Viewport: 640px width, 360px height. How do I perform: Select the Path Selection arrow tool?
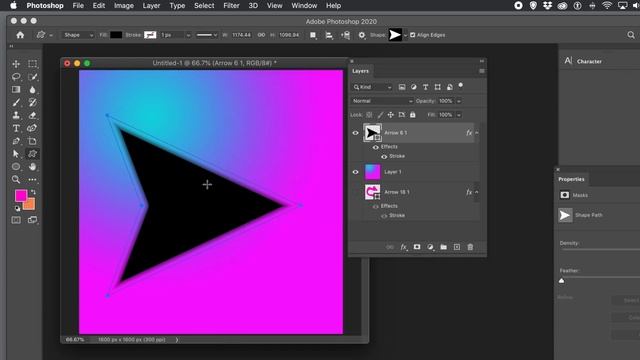coord(16,154)
